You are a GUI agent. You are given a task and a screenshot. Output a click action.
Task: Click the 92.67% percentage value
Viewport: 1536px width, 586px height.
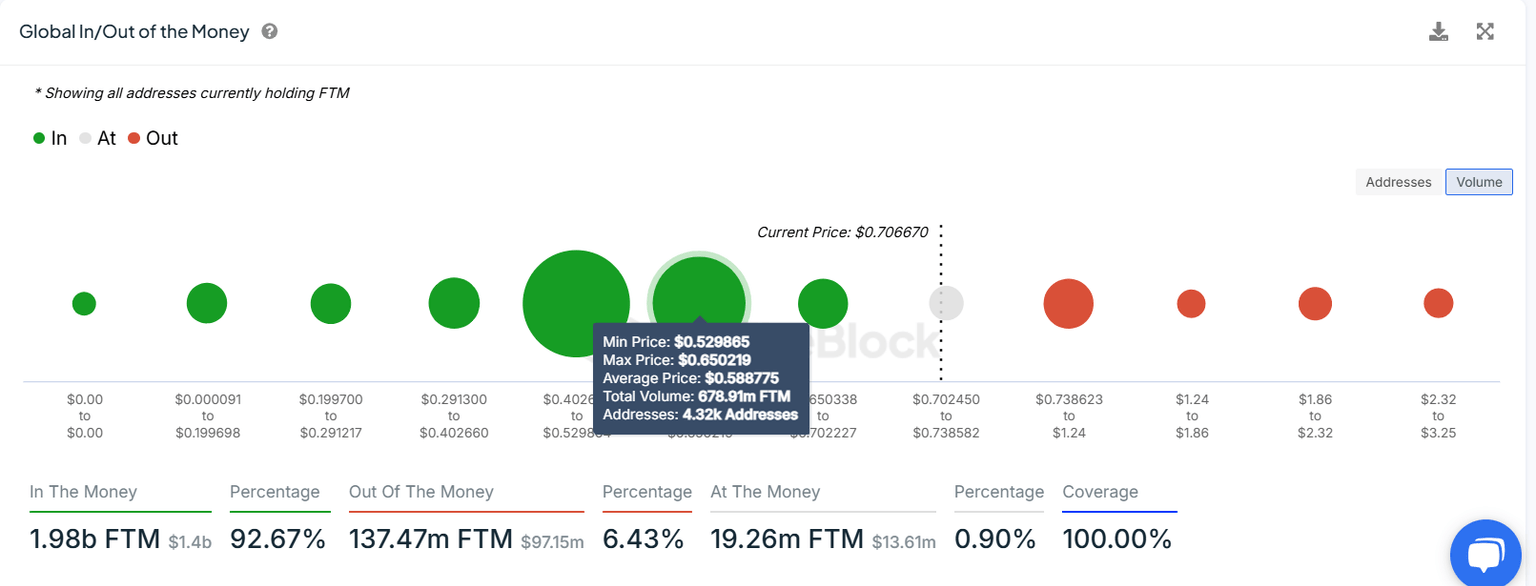coord(277,538)
